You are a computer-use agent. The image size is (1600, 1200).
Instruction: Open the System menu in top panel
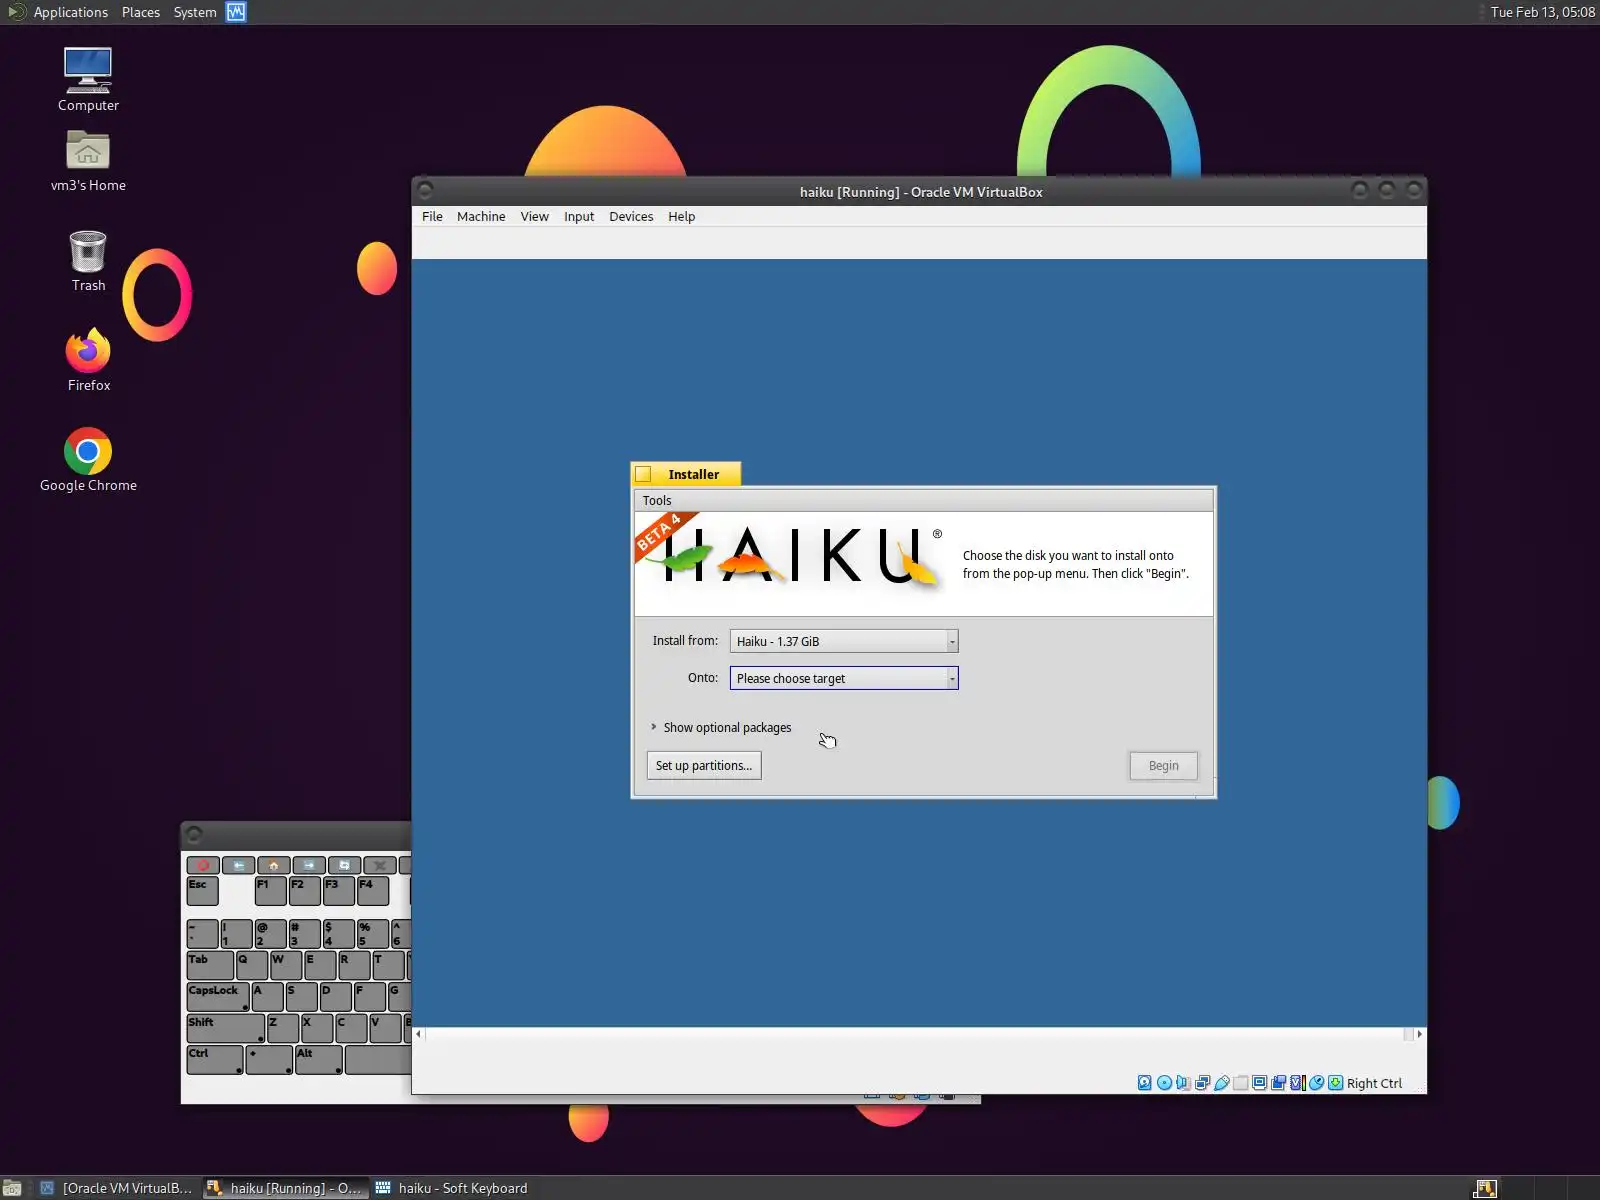195,12
